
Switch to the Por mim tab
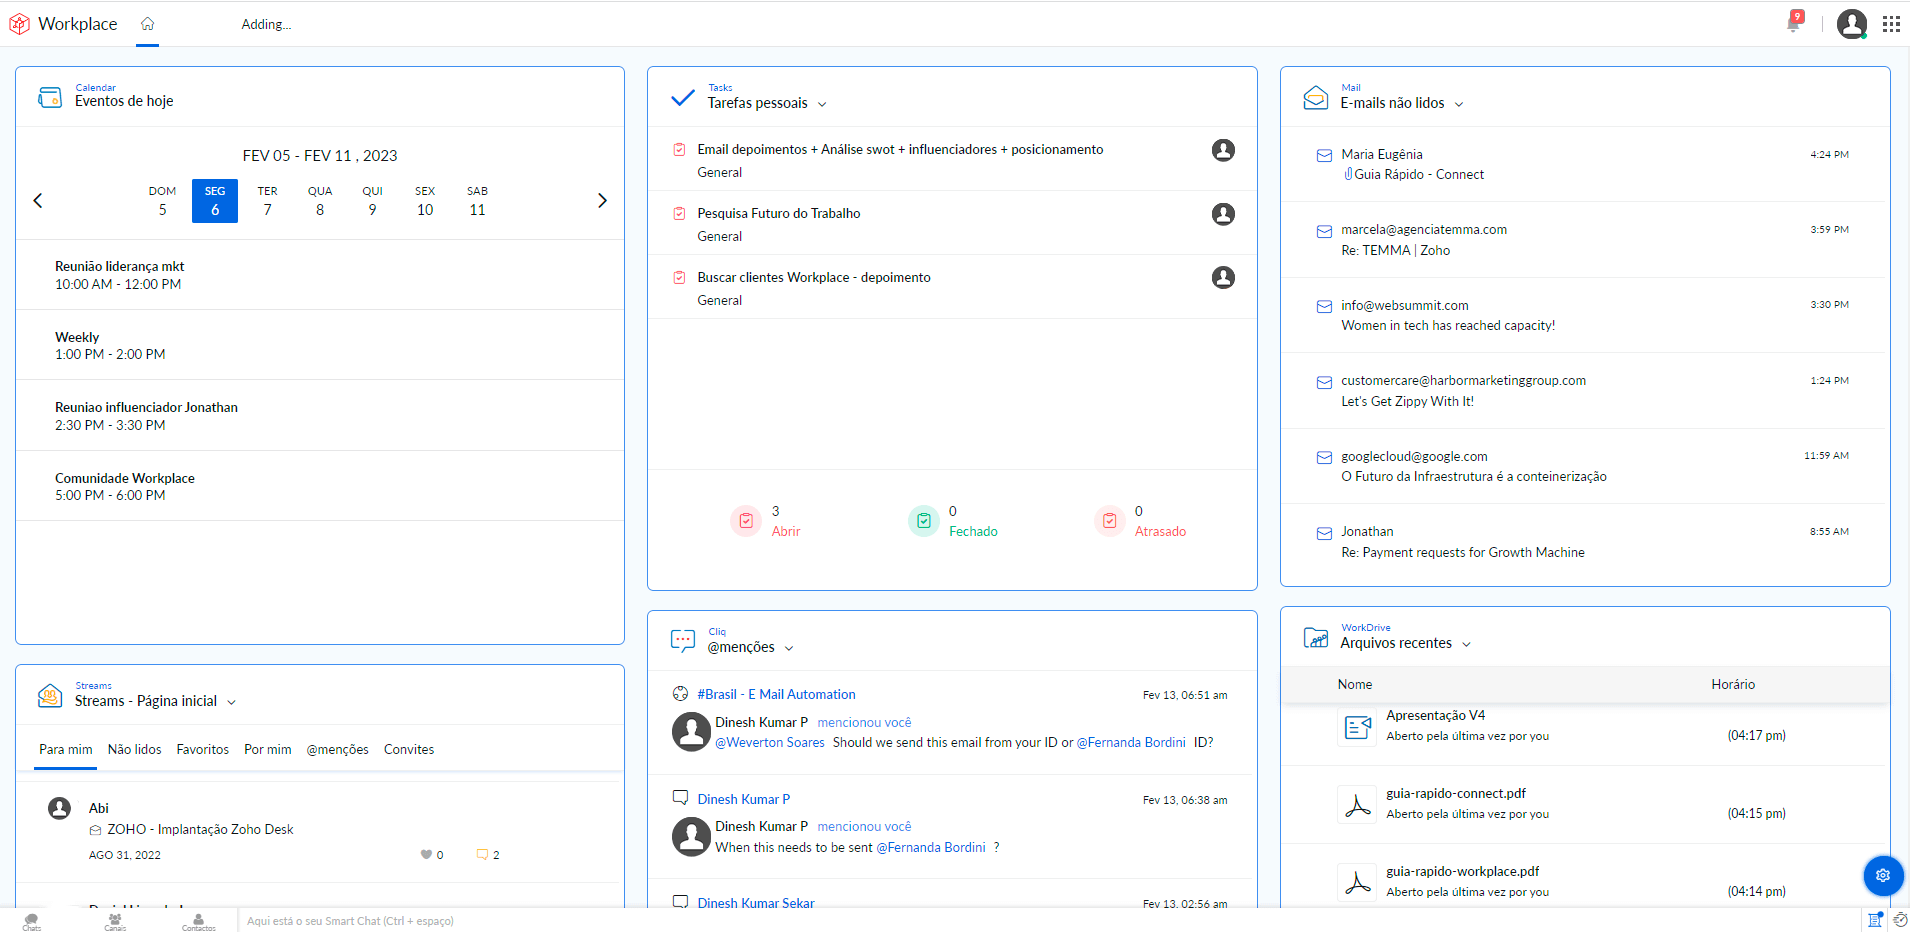tap(268, 750)
